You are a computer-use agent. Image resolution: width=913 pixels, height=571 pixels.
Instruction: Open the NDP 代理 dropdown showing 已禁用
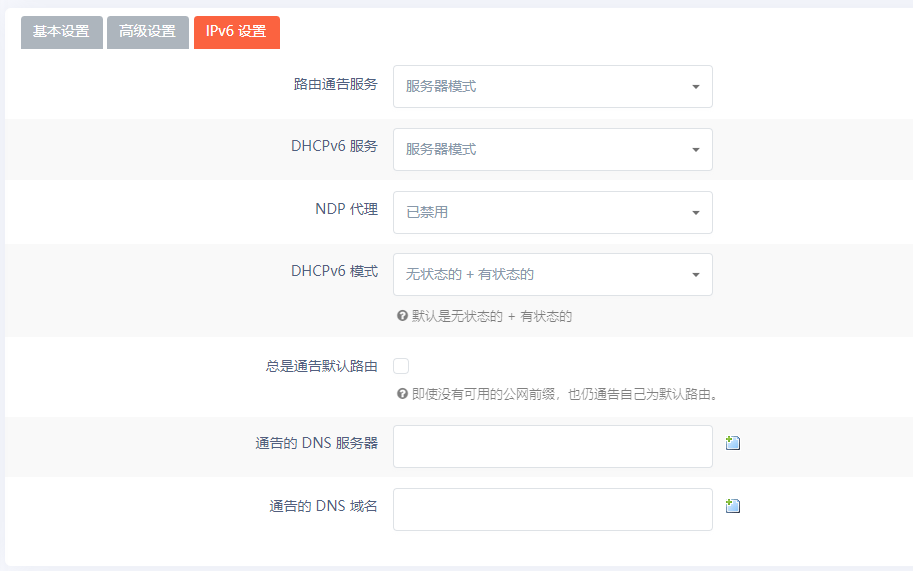coord(552,213)
